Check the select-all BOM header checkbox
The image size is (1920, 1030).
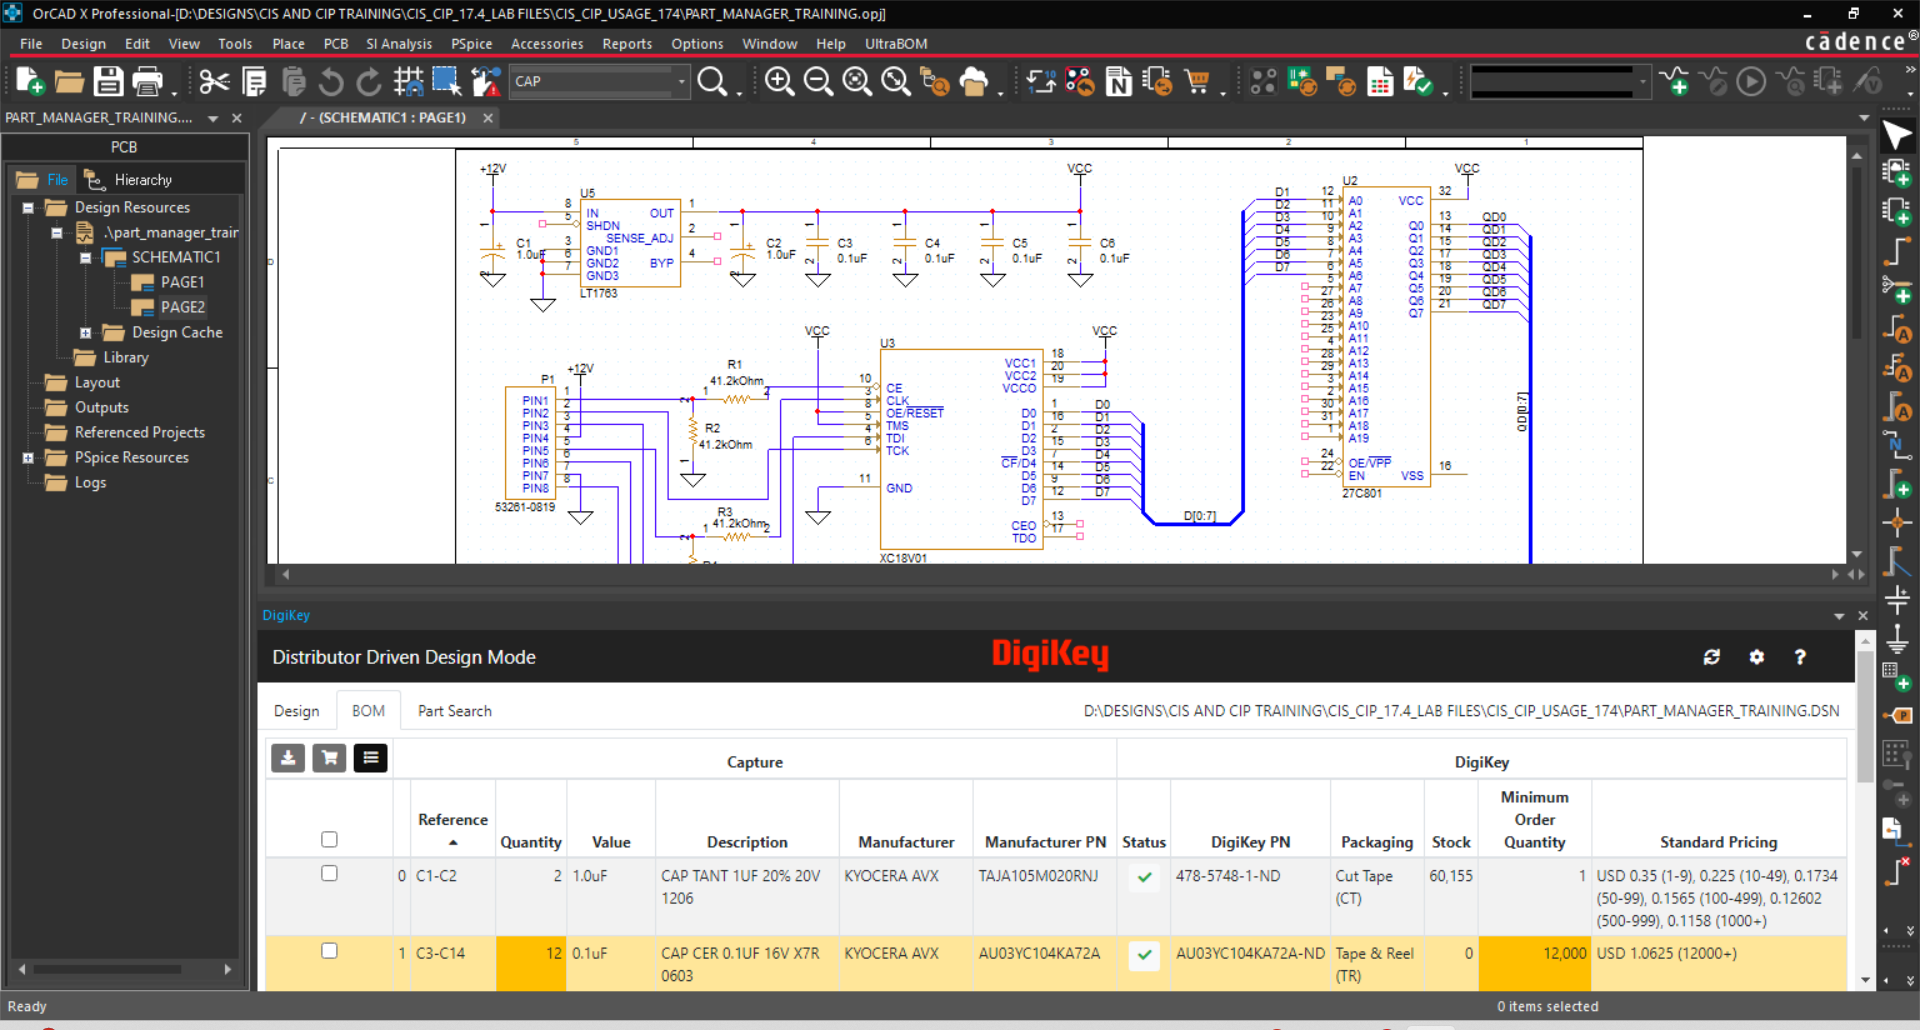tap(329, 839)
